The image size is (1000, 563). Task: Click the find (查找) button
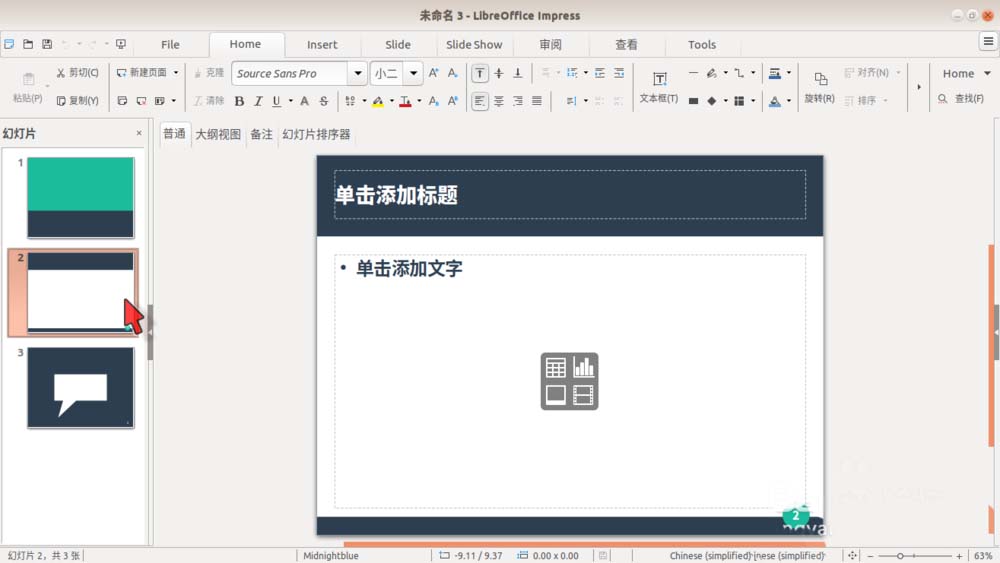[960, 99]
